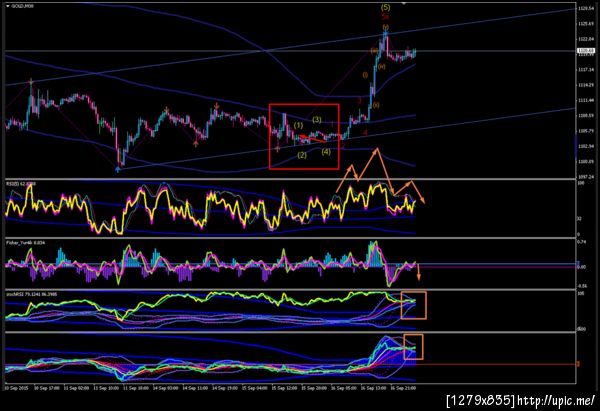Select the yellow (3) wave label
Screen dimensions: 600x411
tap(317, 120)
